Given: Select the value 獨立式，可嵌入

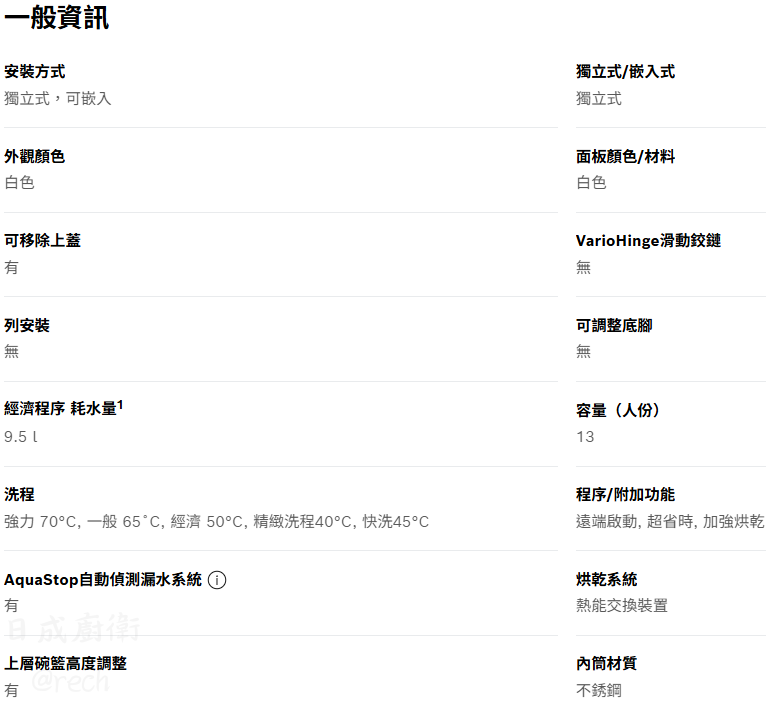Looking at the screenshot, I should point(58,99).
